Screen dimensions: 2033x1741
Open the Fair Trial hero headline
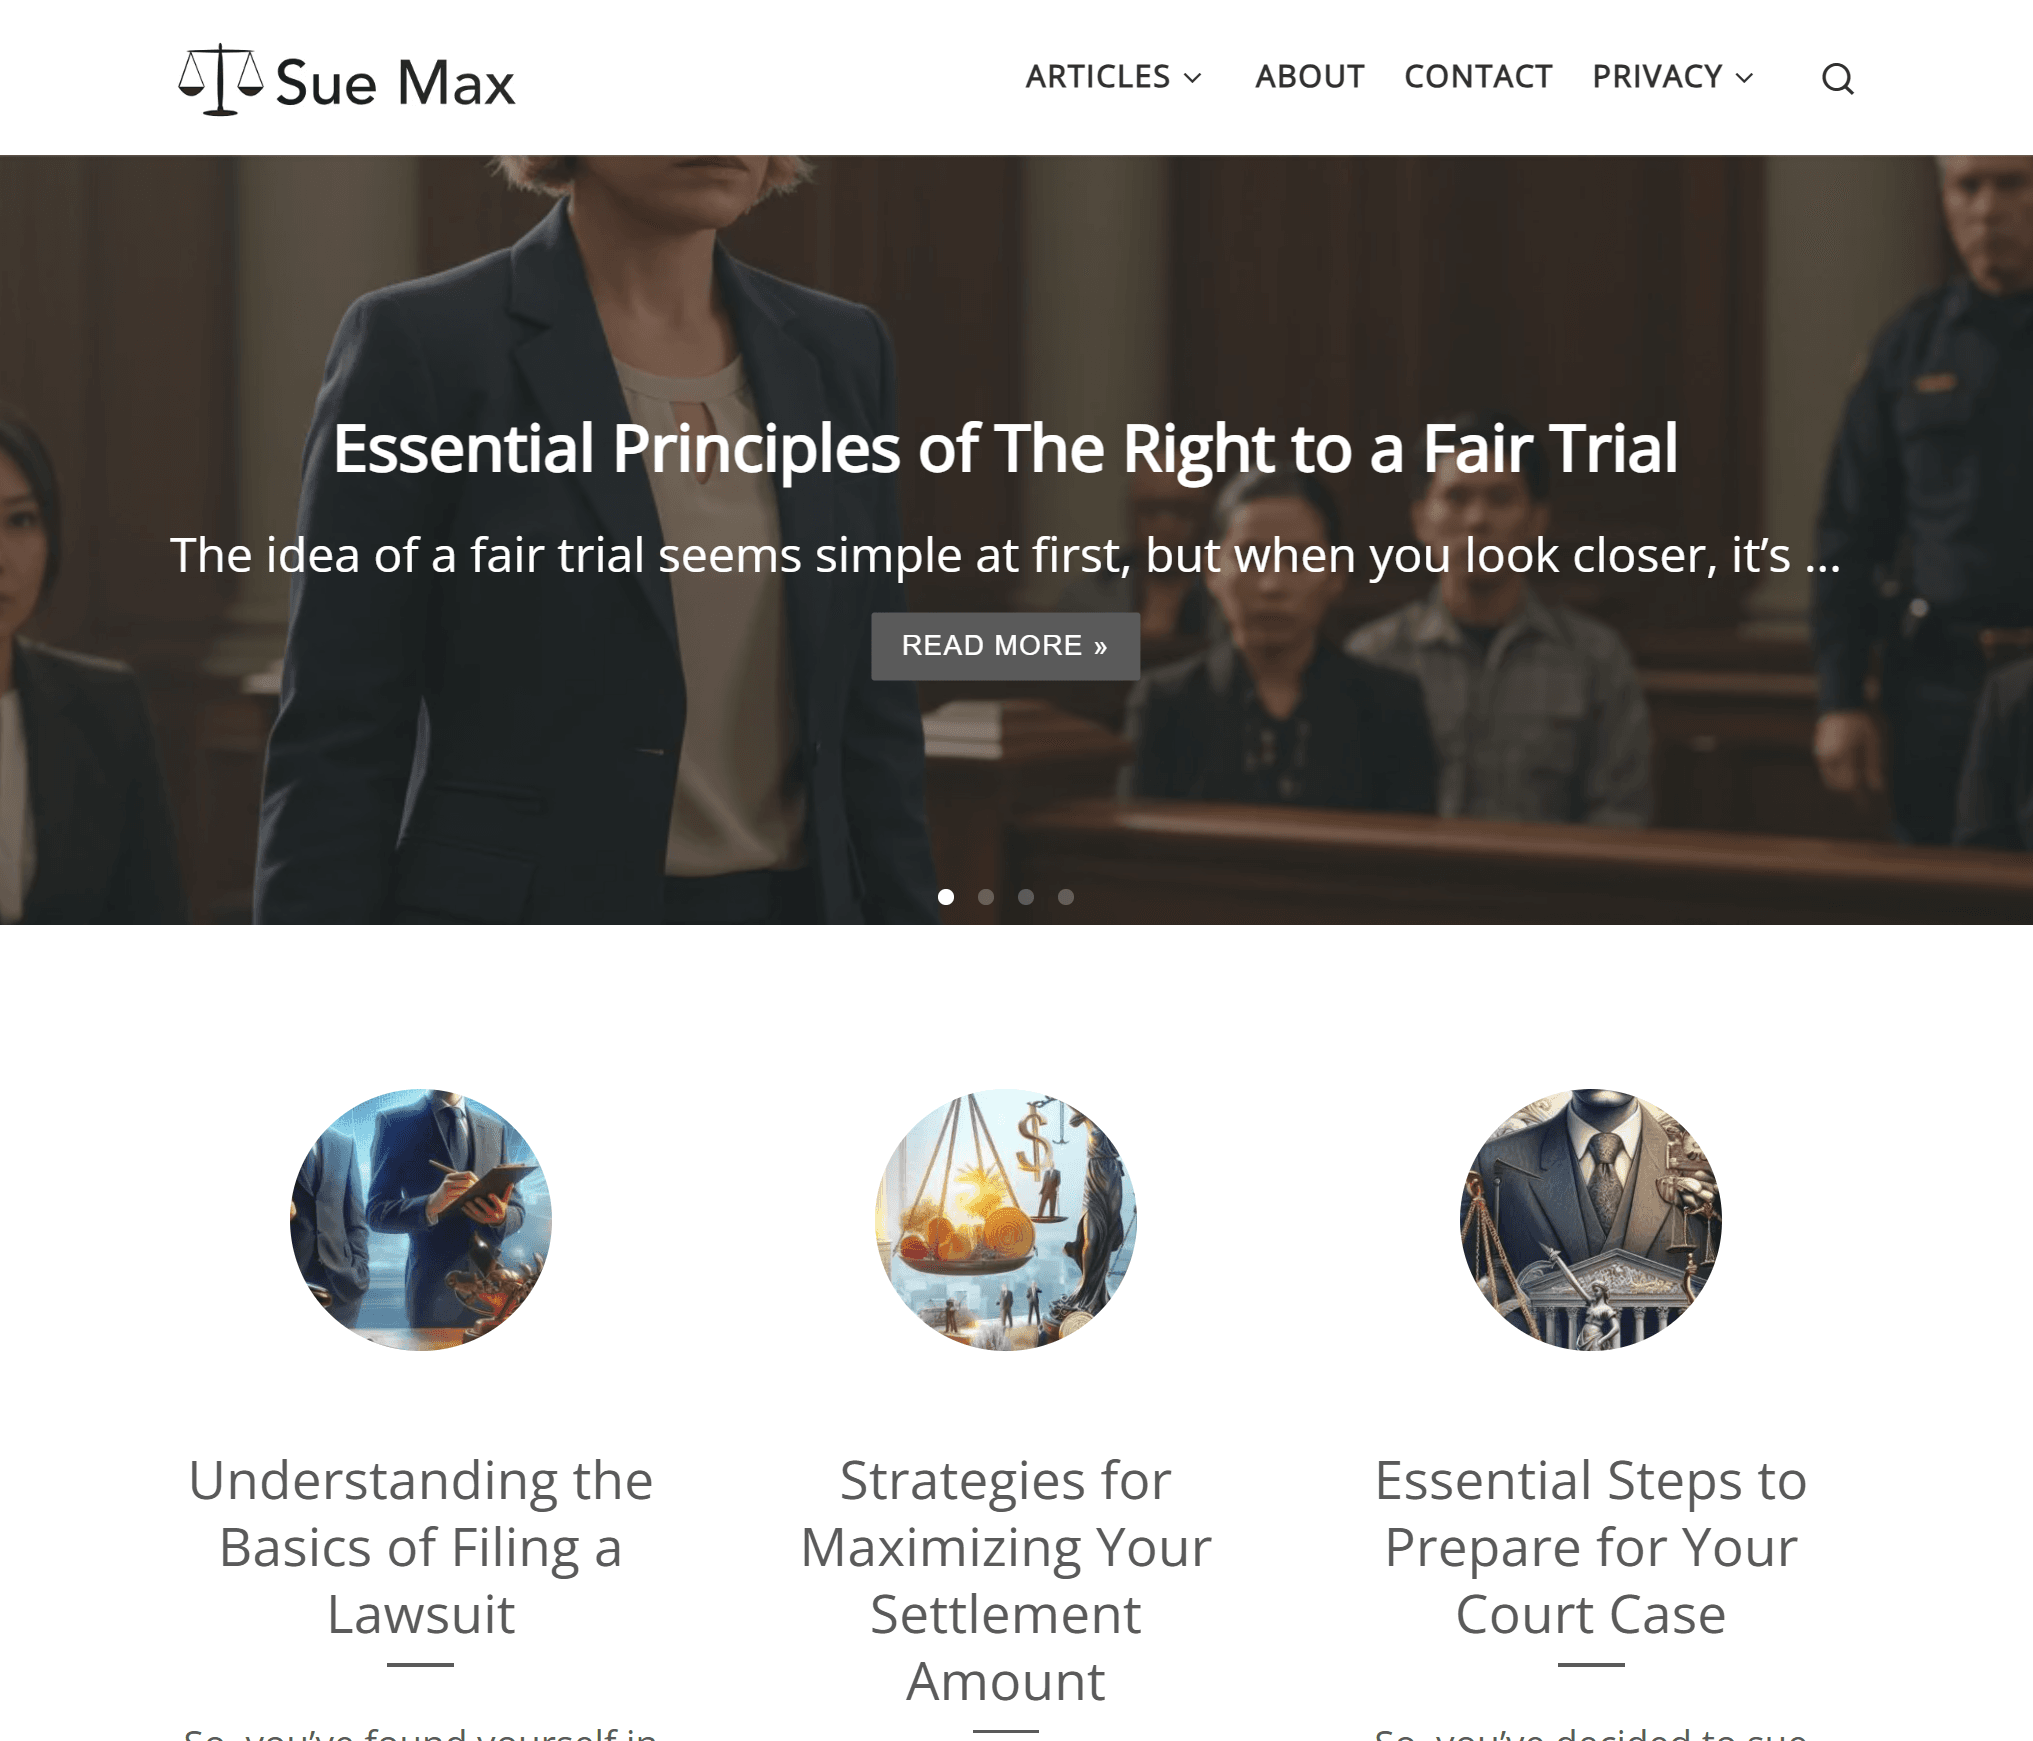coord(1005,449)
